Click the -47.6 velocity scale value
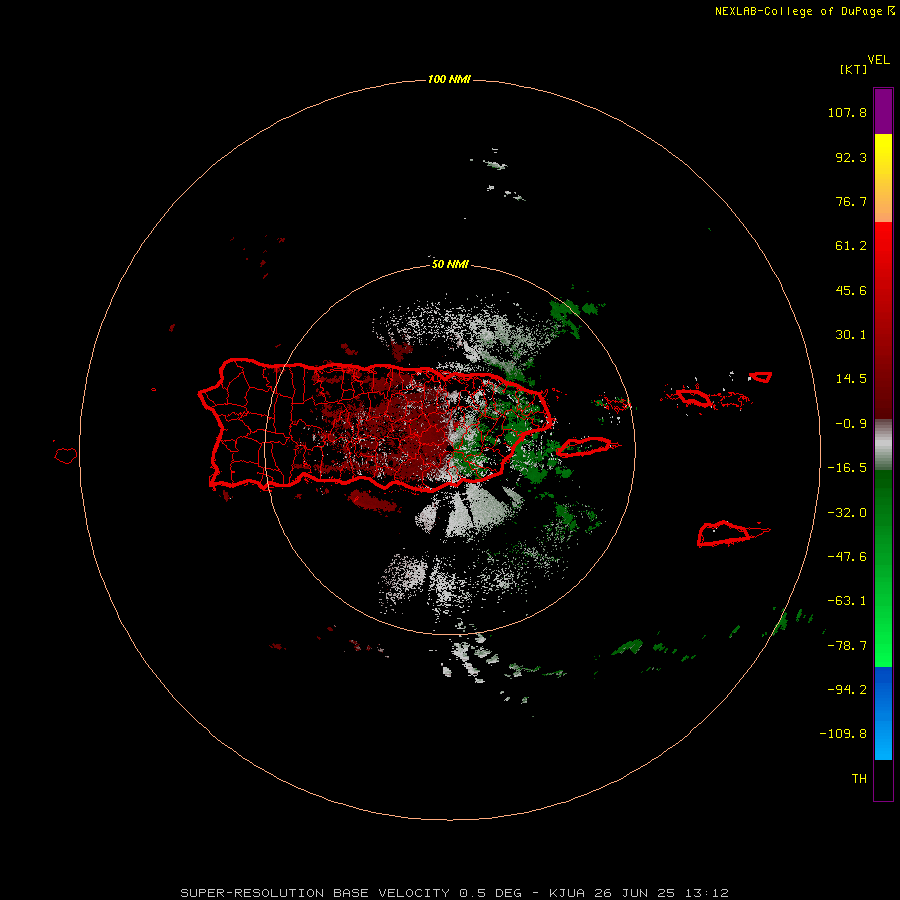Viewport: 900px width, 900px height. pos(847,556)
